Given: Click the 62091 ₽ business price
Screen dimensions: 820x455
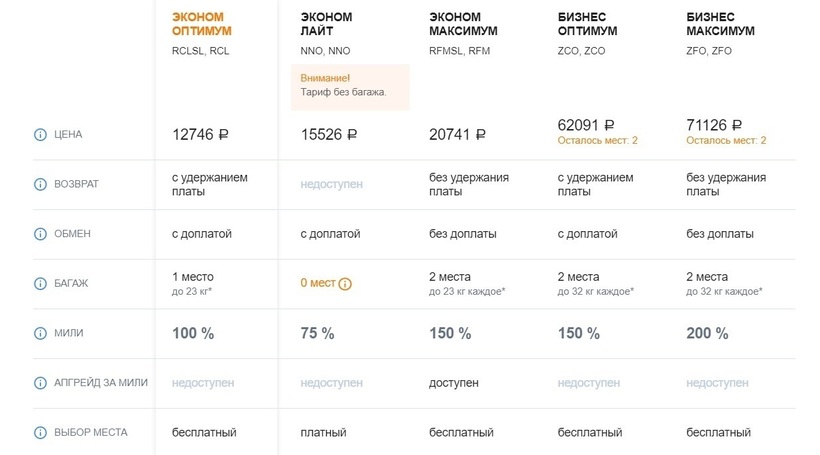Looking at the screenshot, I should pyautogui.click(x=585, y=126).
